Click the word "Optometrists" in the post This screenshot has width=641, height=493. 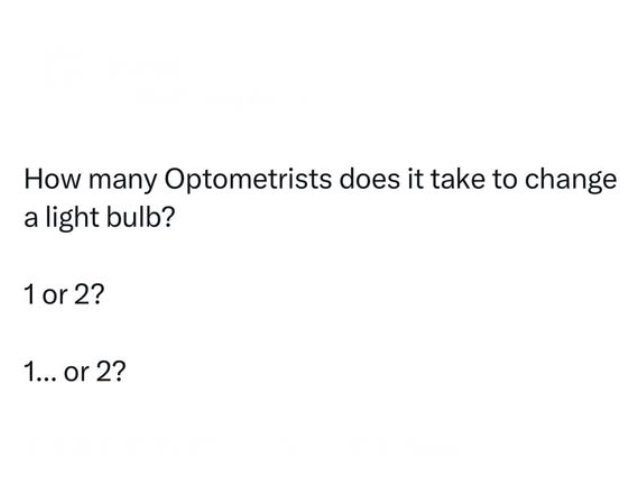pyautogui.click(x=243, y=182)
